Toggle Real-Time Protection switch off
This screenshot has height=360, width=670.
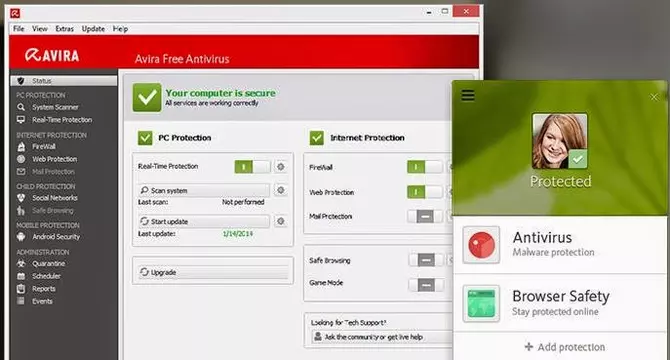tap(253, 167)
